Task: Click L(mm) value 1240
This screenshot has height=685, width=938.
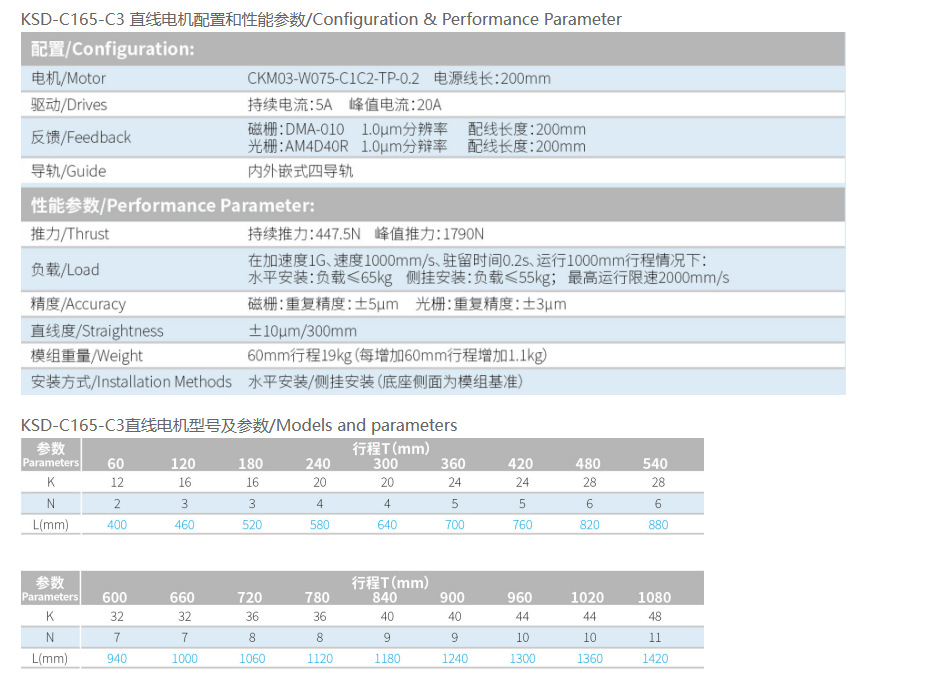Action: point(455,659)
